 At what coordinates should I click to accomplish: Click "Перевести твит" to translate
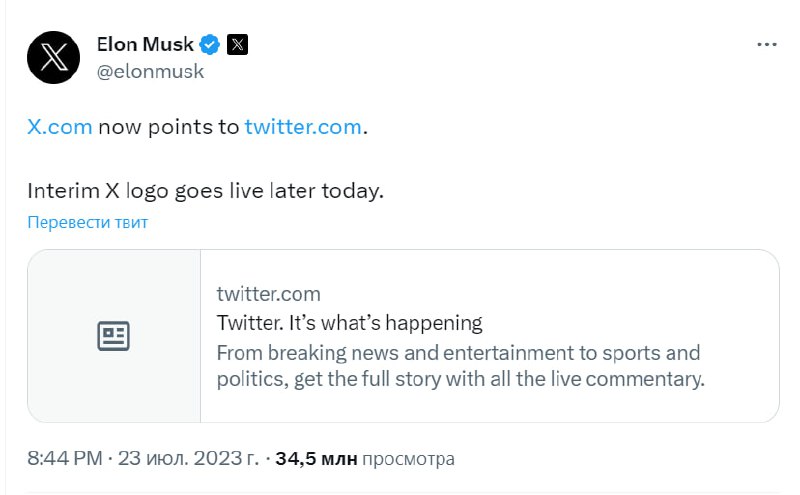coord(88,222)
